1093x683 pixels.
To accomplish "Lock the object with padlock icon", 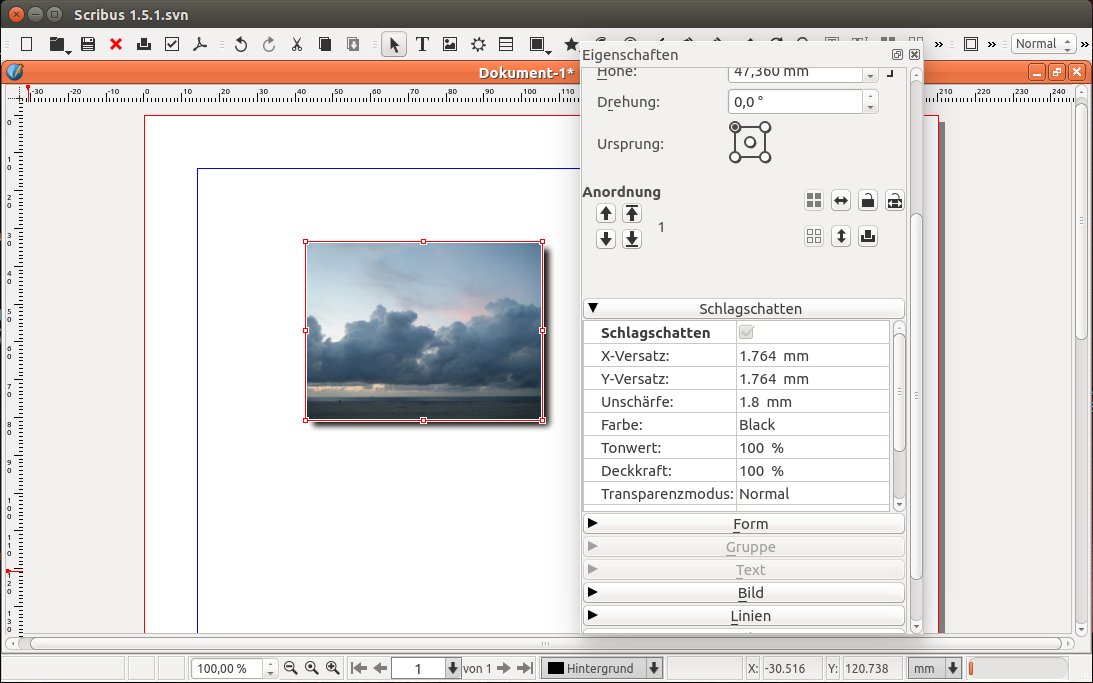I will pyautogui.click(x=868, y=201).
